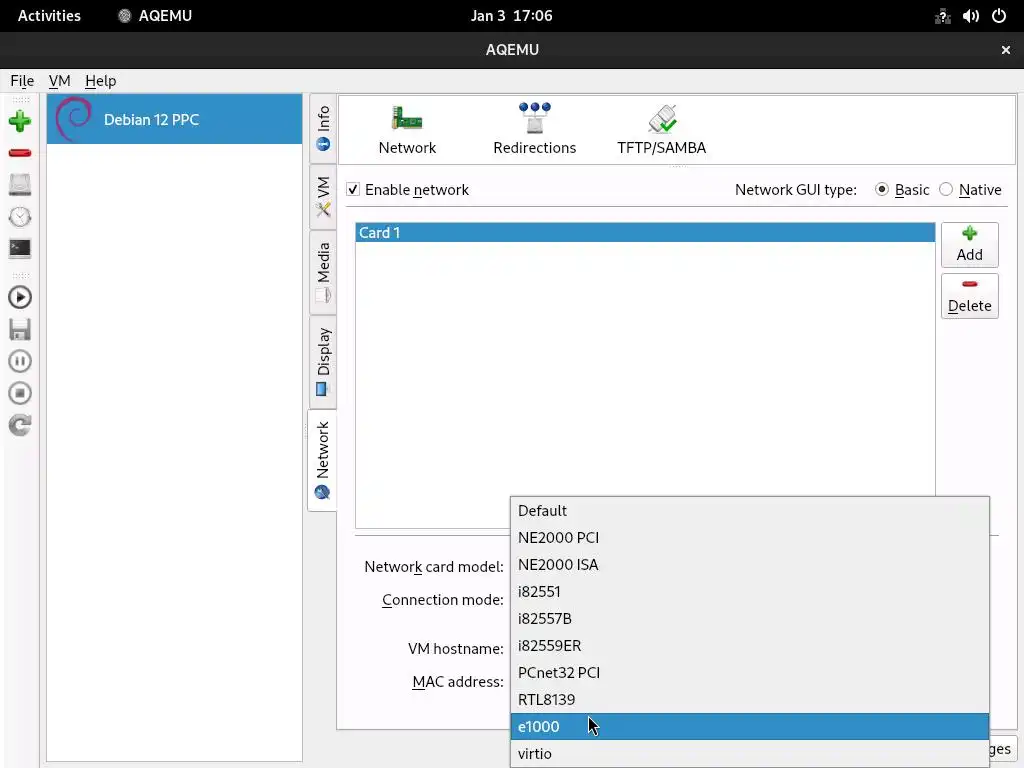Select the Basic network GUI type
Screen dimensions: 1024x768
[x=882, y=189]
